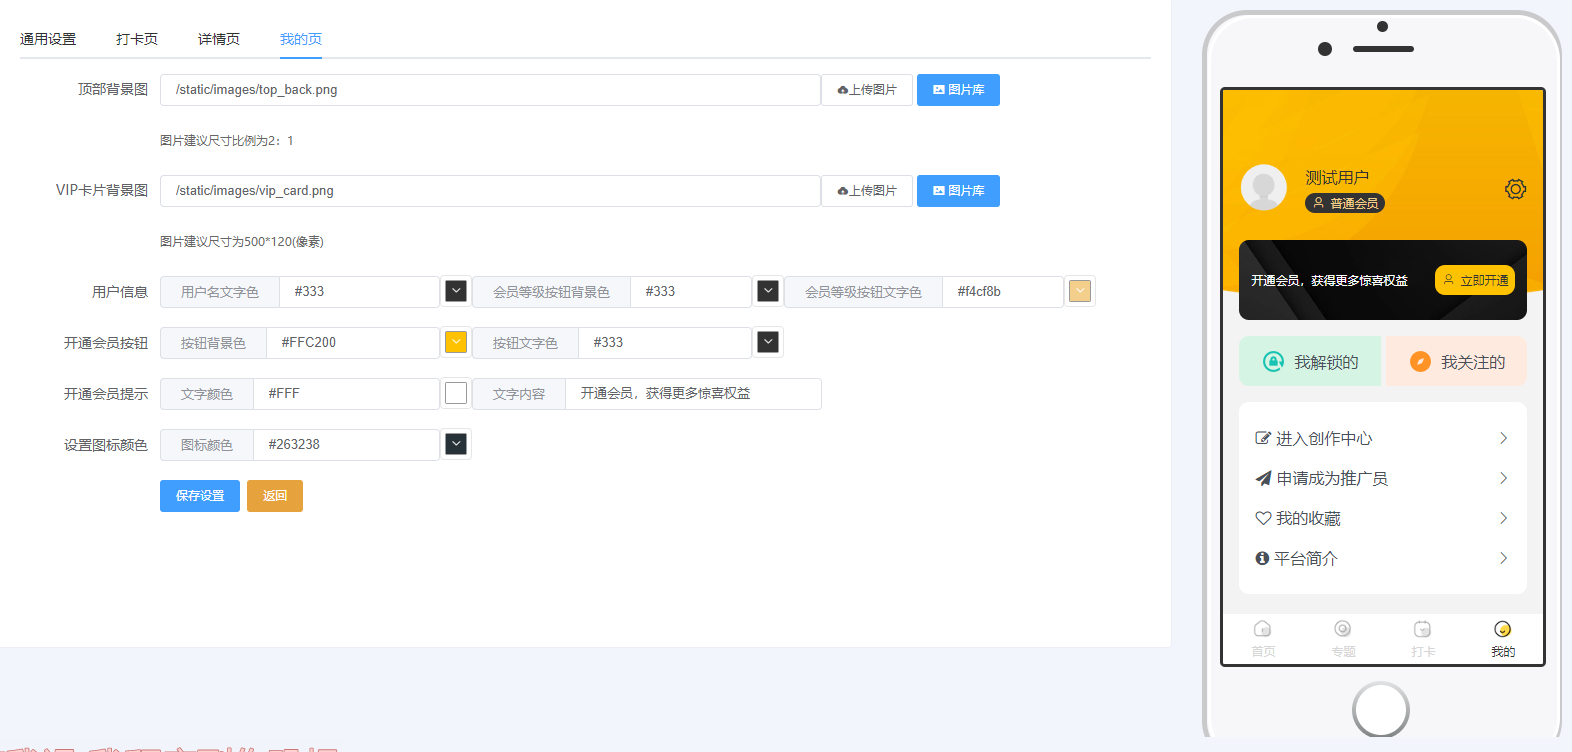Tap the 我的 icon in bottom nav
1572x752 pixels.
pyautogui.click(x=1502, y=629)
